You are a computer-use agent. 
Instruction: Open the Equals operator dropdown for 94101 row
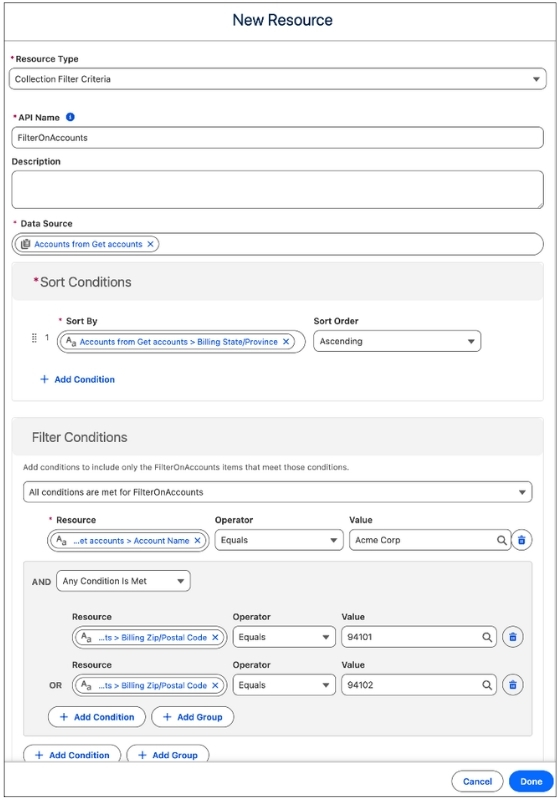(284, 637)
